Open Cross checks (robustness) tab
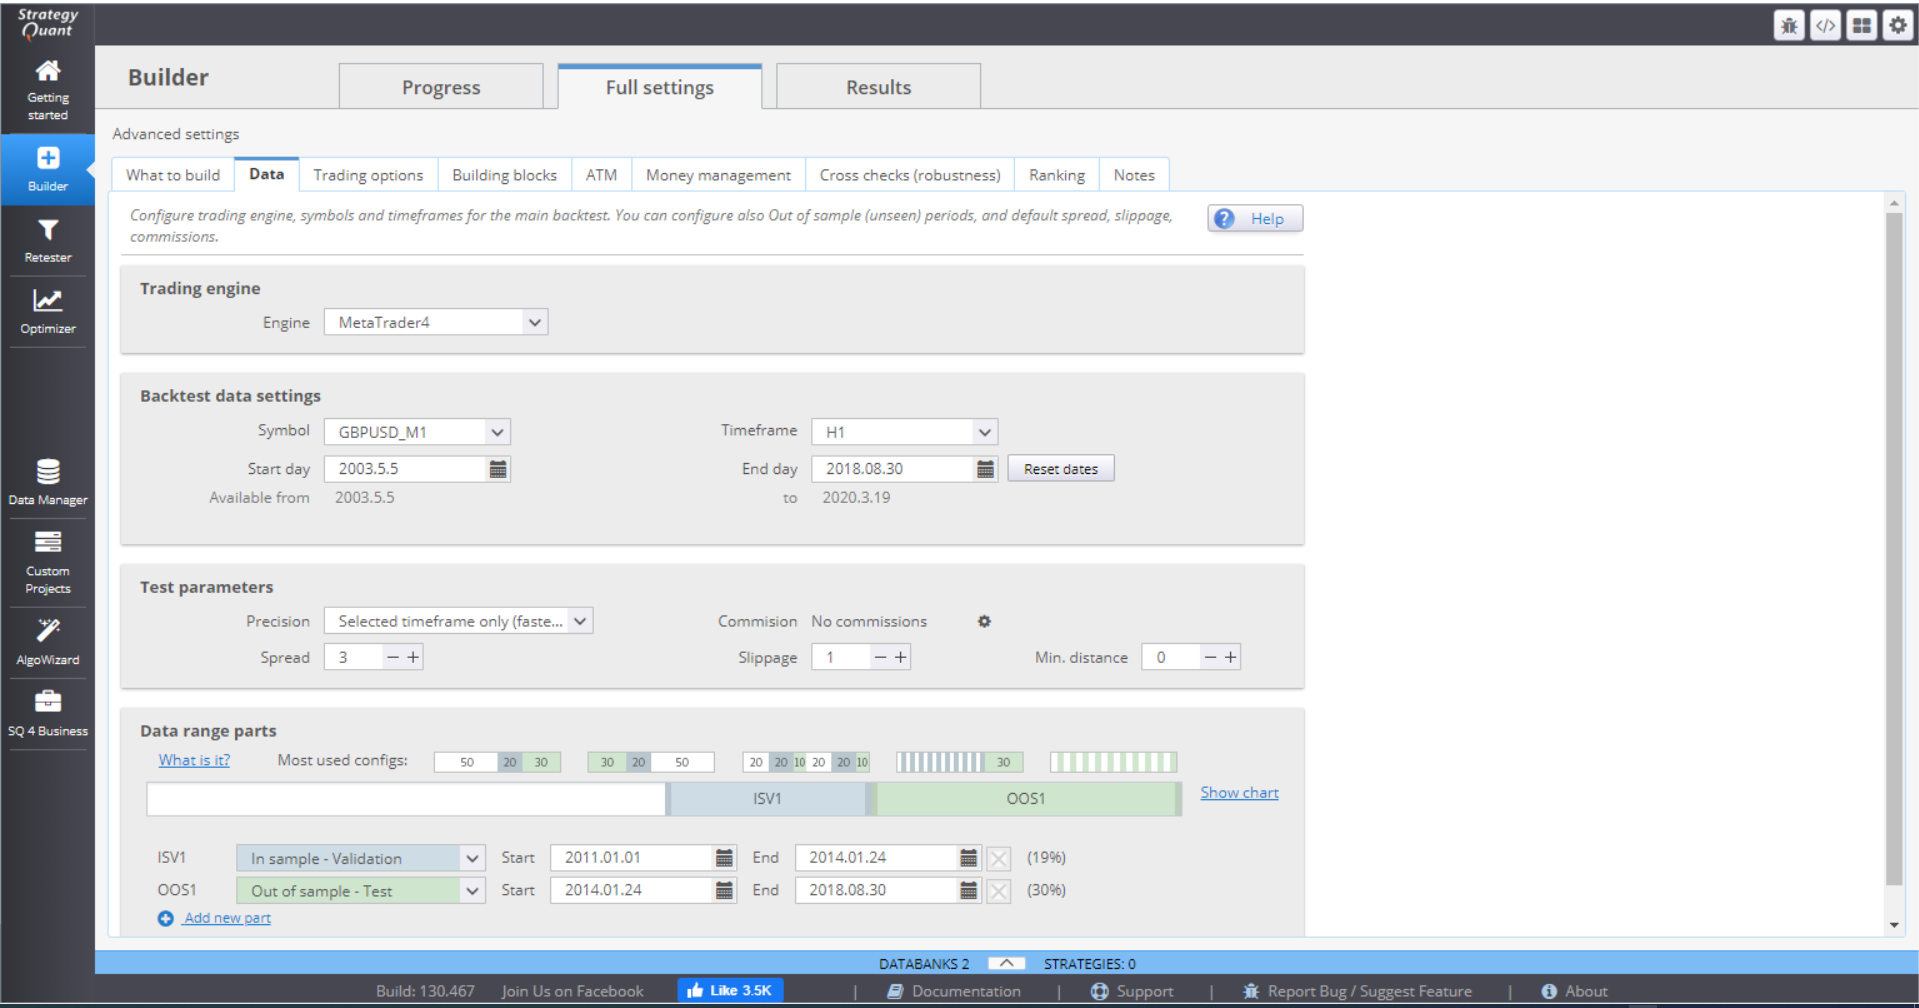Viewport: 1919px width, 1008px height. tap(910, 175)
